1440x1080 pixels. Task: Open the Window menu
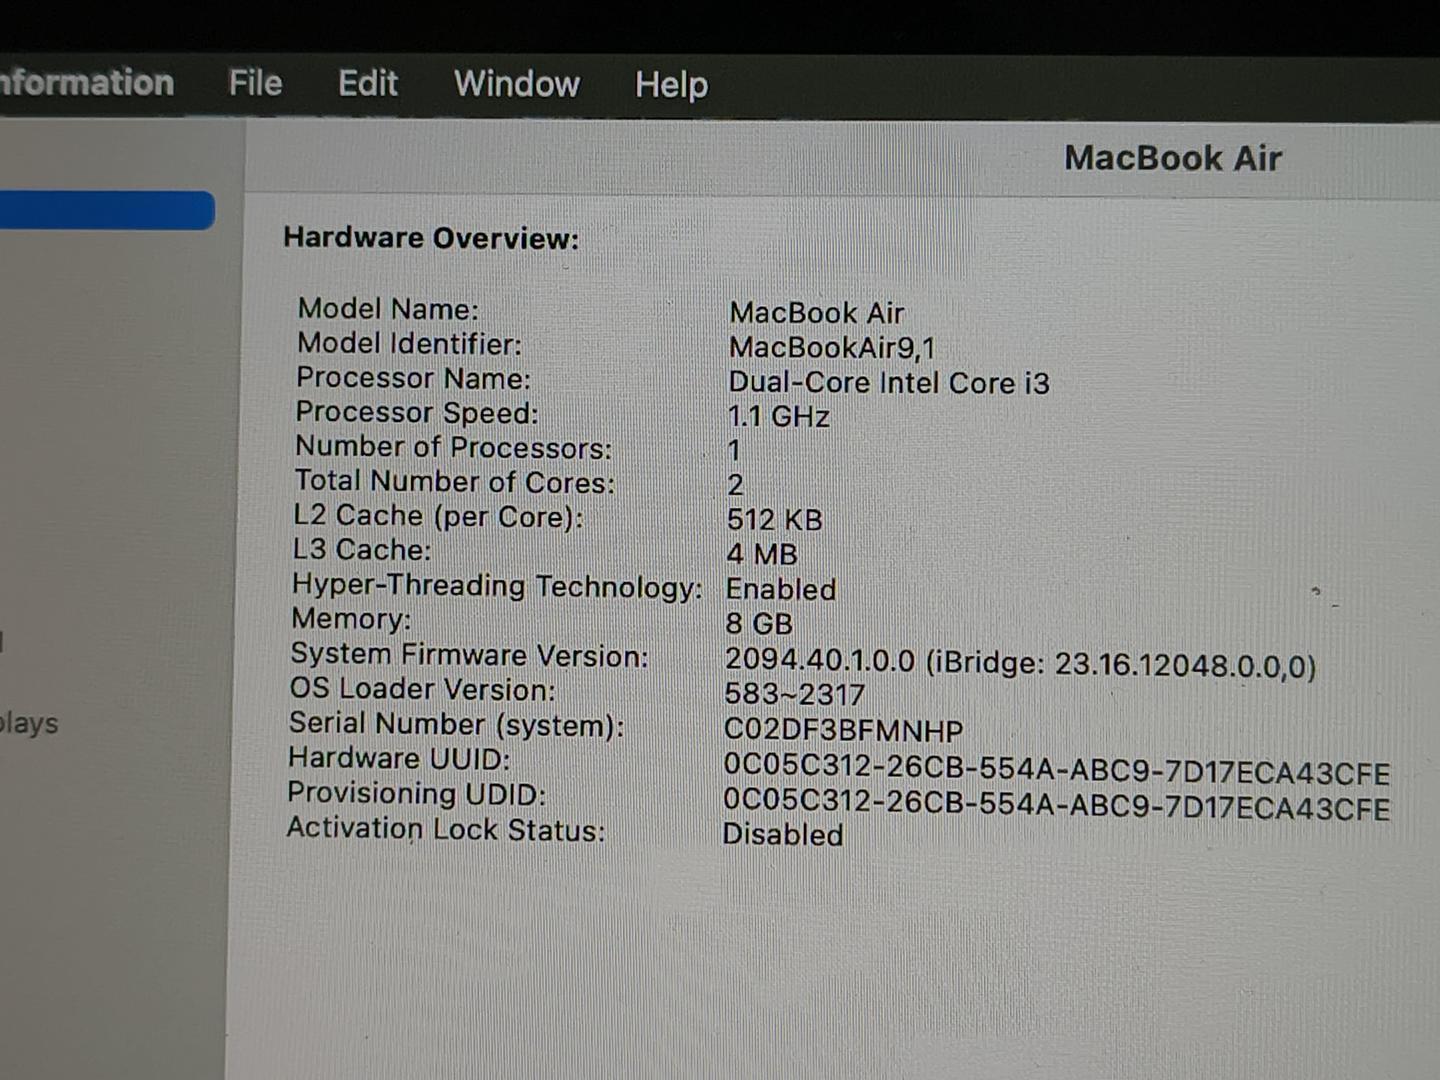(x=517, y=84)
